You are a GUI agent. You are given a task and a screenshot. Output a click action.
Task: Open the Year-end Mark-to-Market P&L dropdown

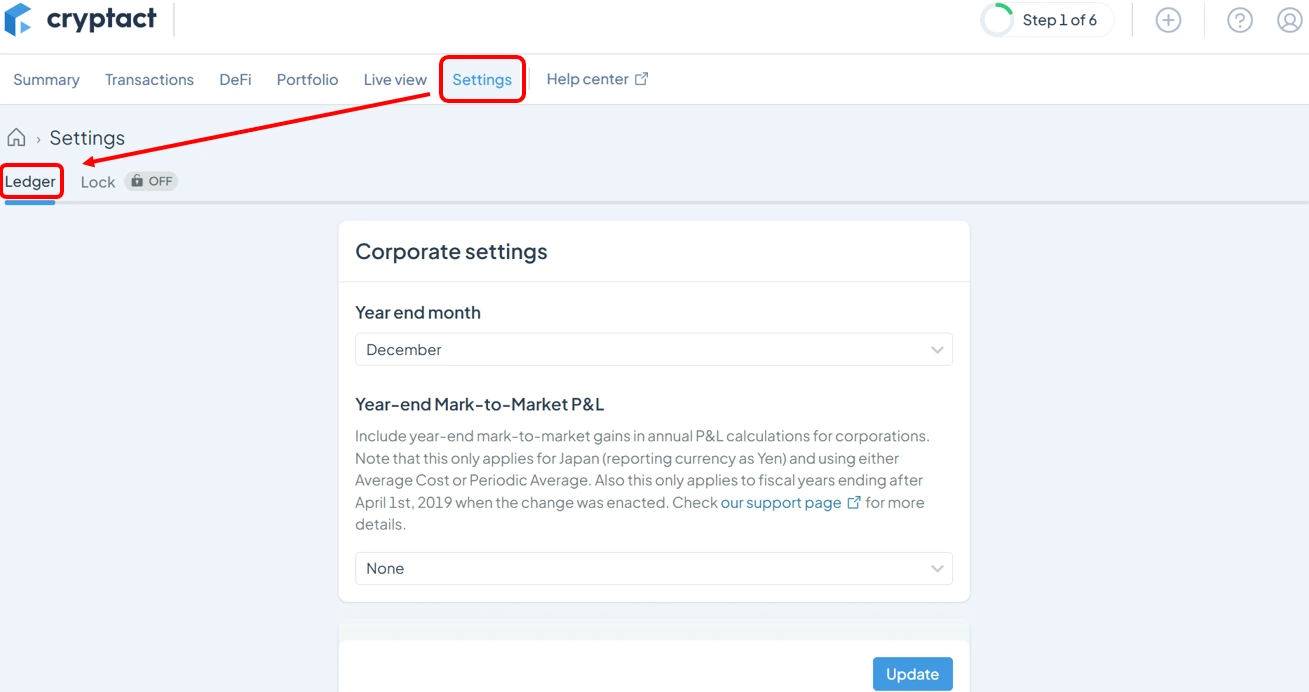pyautogui.click(x=653, y=569)
